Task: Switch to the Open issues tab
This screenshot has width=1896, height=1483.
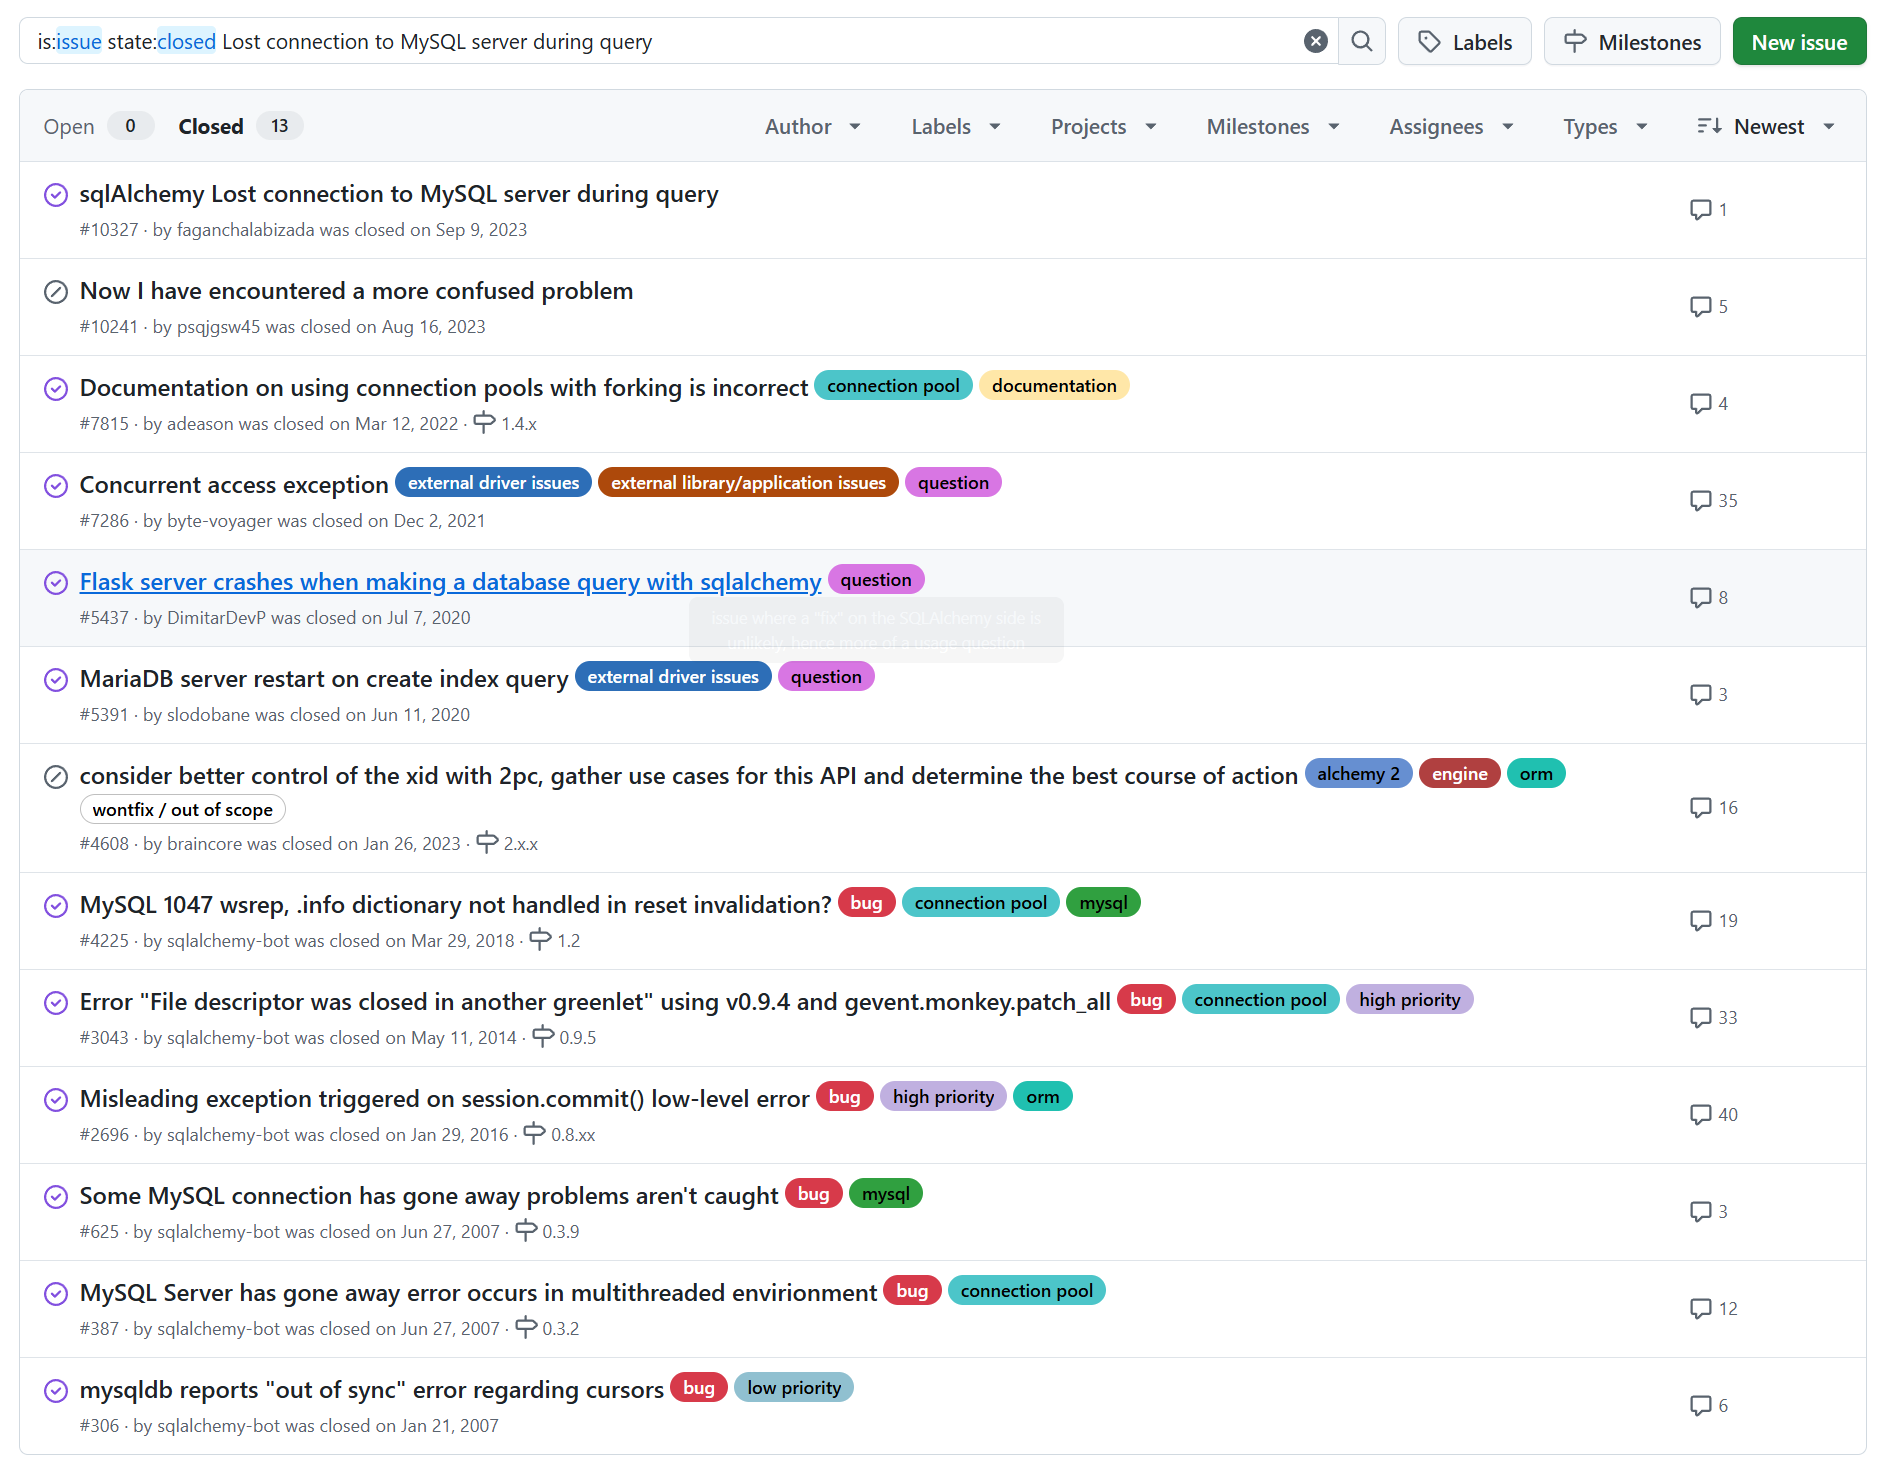Action: 69,126
